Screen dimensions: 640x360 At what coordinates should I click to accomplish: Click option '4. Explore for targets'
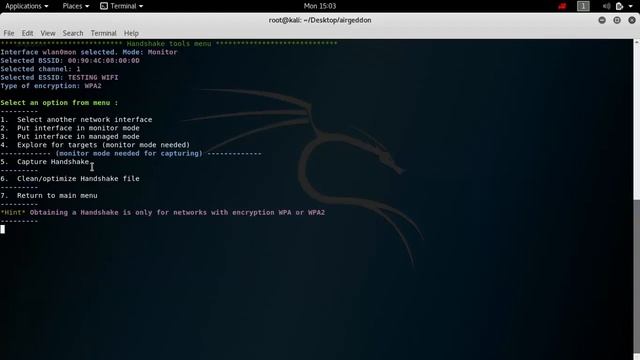[x=95, y=145]
